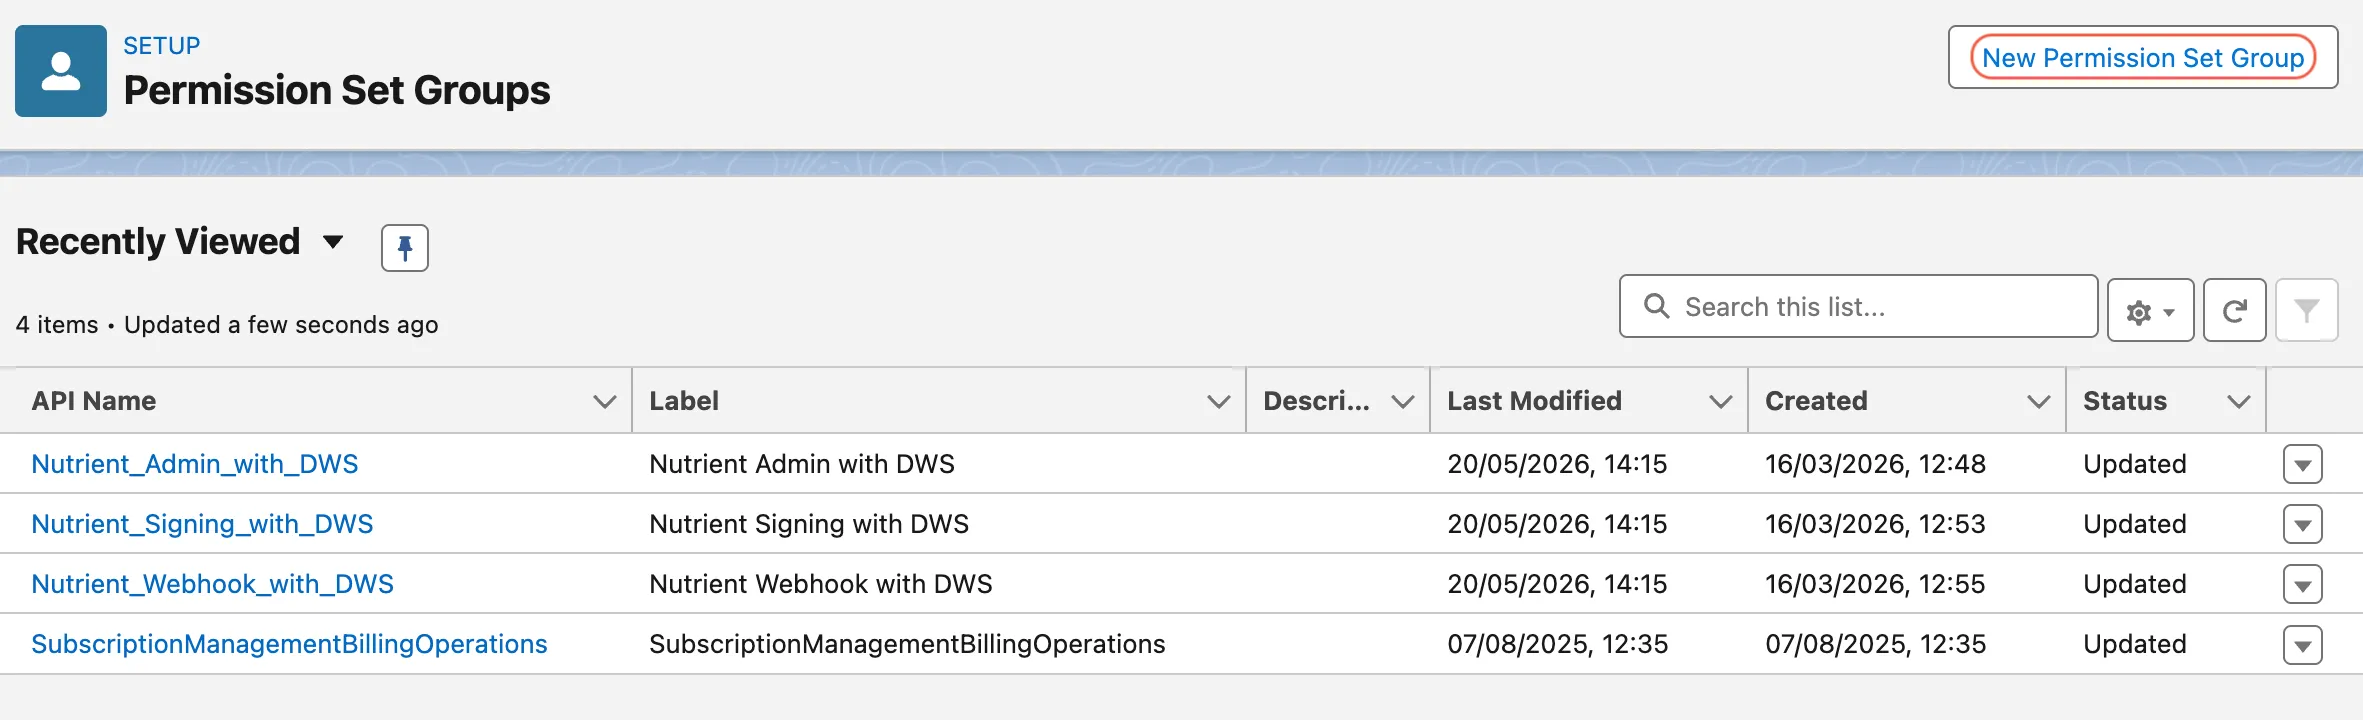Click the Permission Set Groups user icon
The width and height of the screenshot is (2363, 720).
click(x=61, y=71)
